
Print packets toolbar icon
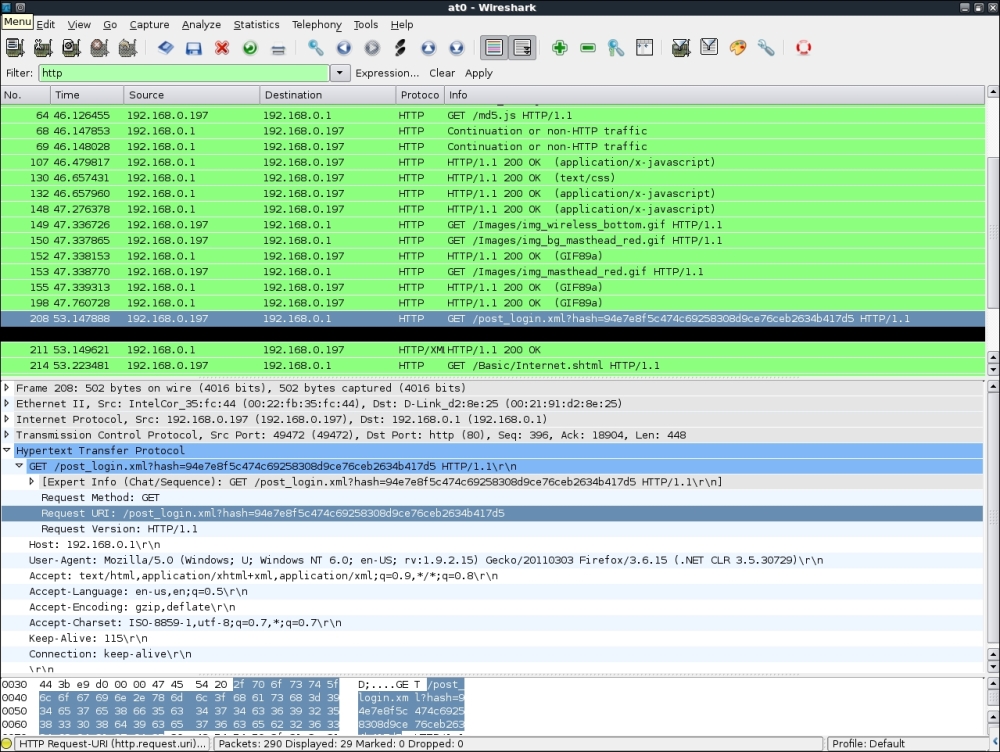pyautogui.click(x=278, y=48)
